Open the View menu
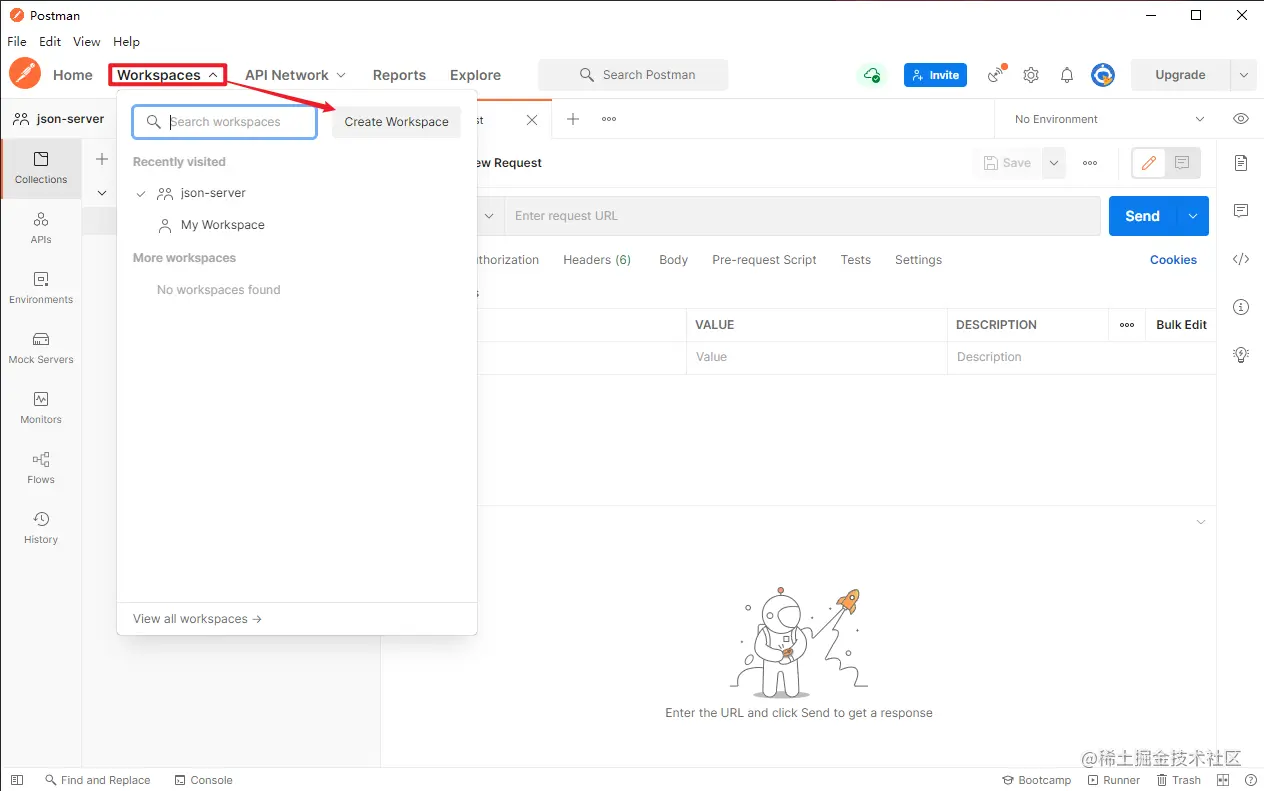 tap(87, 42)
